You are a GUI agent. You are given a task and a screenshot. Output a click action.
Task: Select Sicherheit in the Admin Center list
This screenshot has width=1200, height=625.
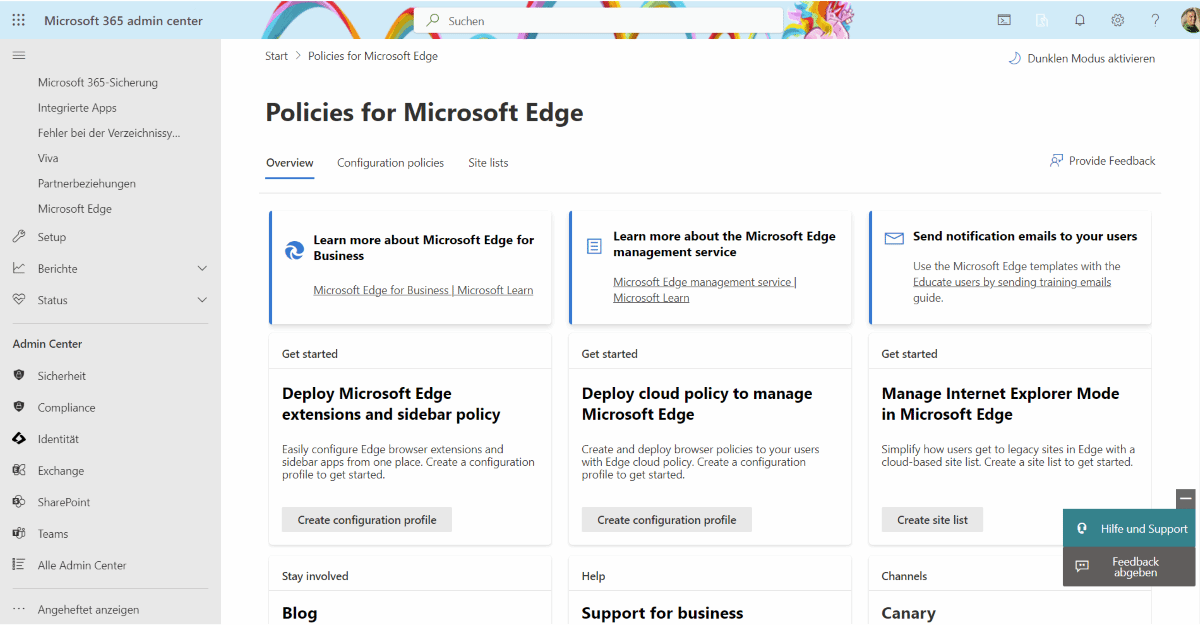pyautogui.click(x=63, y=375)
